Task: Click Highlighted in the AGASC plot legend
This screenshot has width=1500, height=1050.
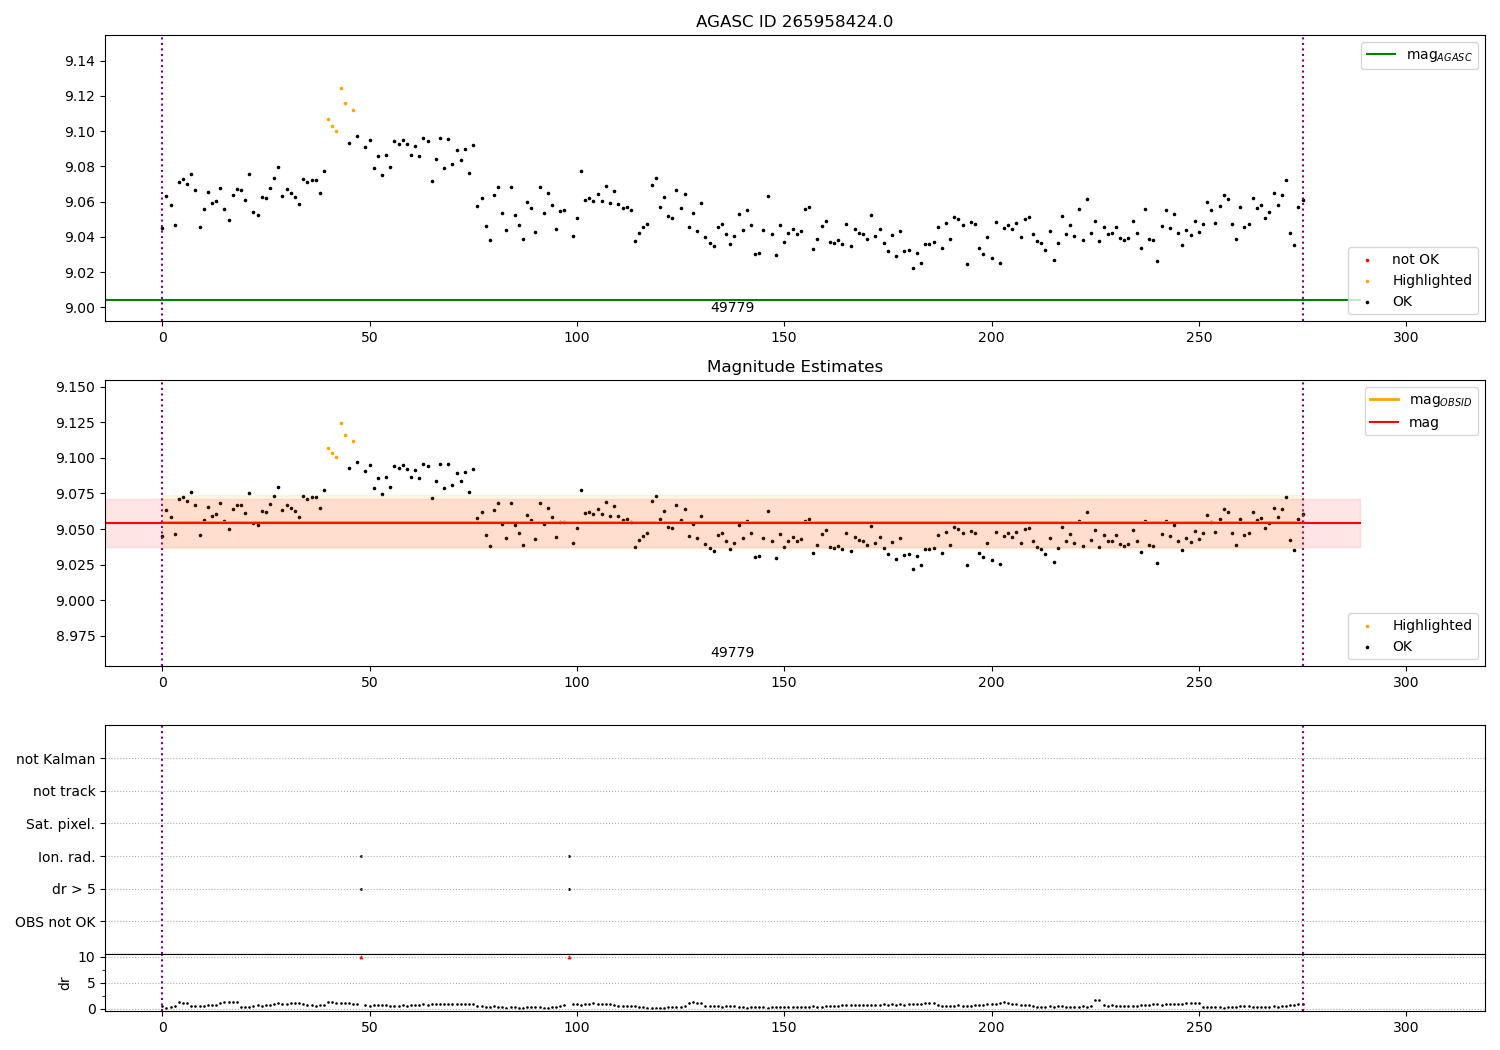Action: pyautogui.click(x=1419, y=281)
